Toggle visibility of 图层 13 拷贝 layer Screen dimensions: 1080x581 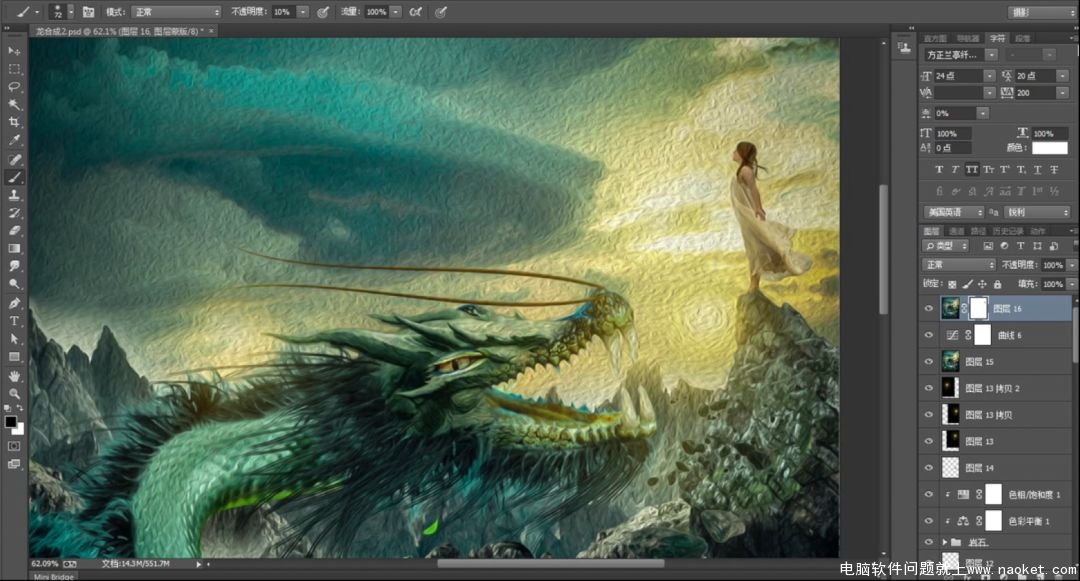pyautogui.click(x=928, y=414)
